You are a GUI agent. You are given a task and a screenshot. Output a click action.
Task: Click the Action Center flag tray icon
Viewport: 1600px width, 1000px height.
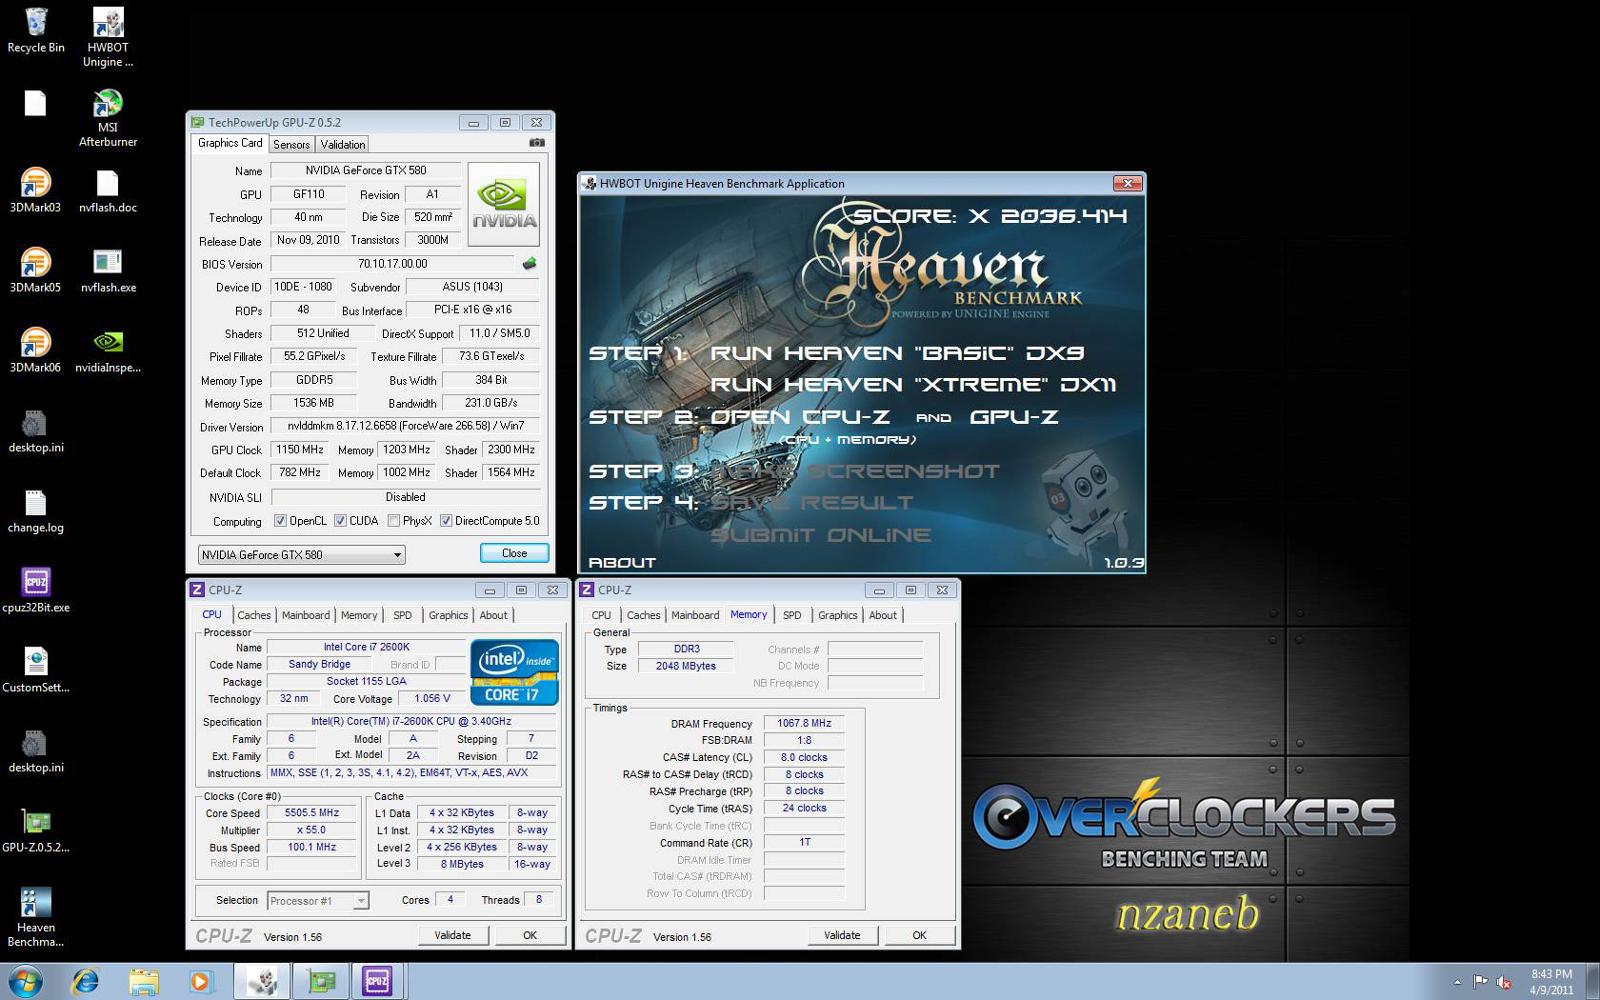pyautogui.click(x=1480, y=982)
